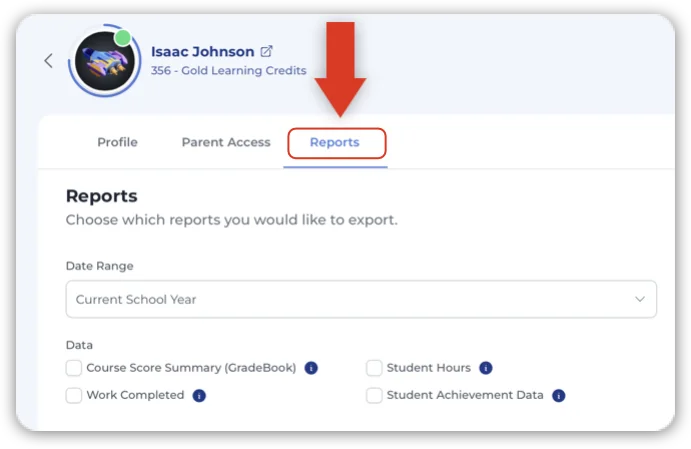Check Course Score Summary (GradeBook) box
This screenshot has height=449, width=691.
[x=74, y=368]
